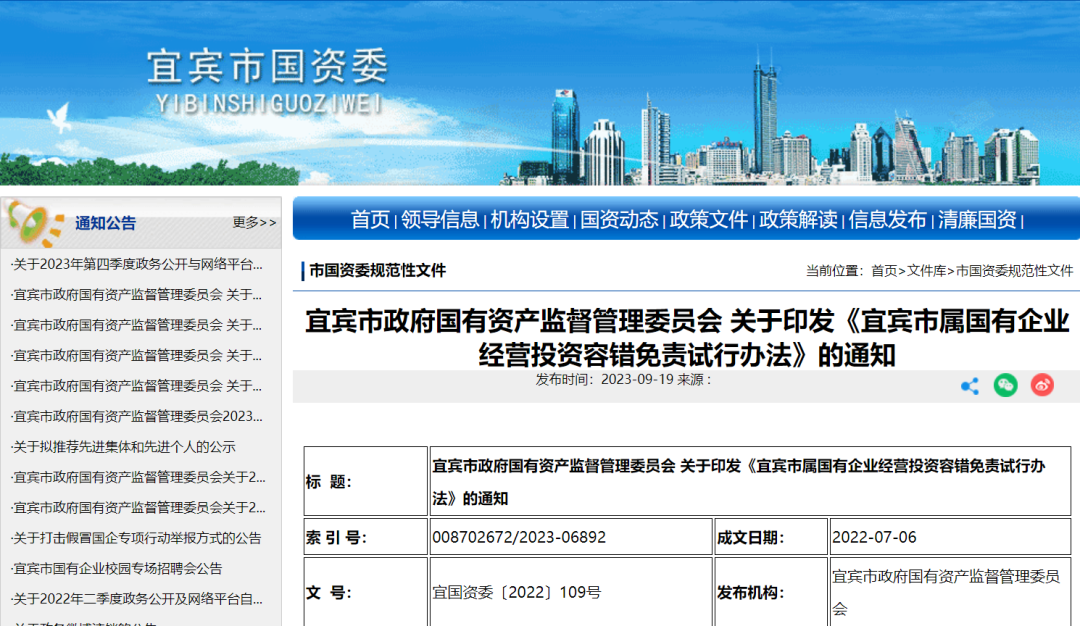Open the 清廉国资 menu item
The width and height of the screenshot is (1080, 626).
[977, 220]
